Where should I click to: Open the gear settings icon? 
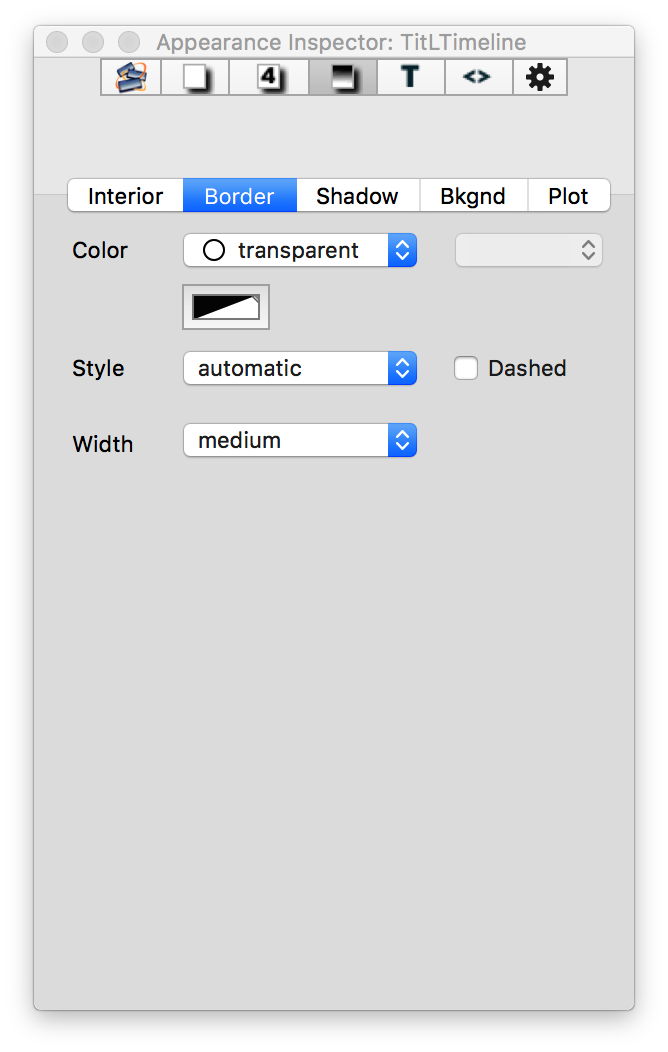point(539,77)
